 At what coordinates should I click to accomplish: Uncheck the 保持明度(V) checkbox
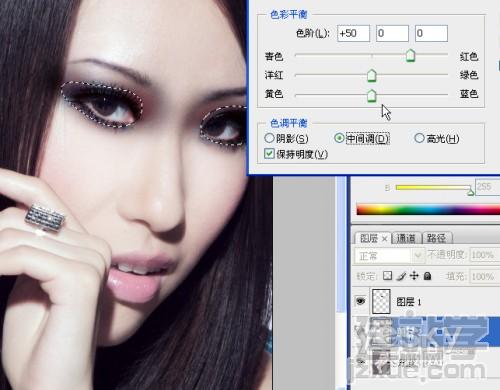click(x=269, y=154)
